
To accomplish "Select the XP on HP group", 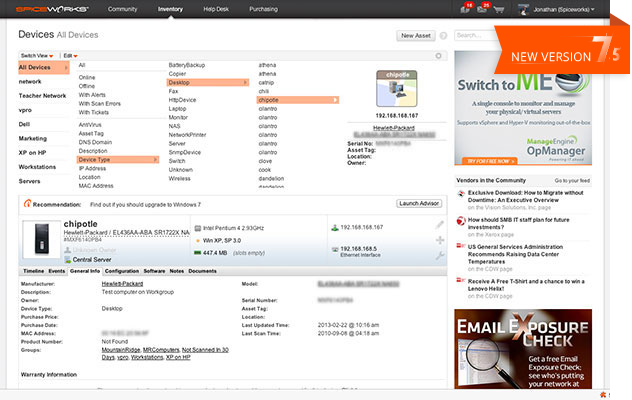I will tap(32, 153).
